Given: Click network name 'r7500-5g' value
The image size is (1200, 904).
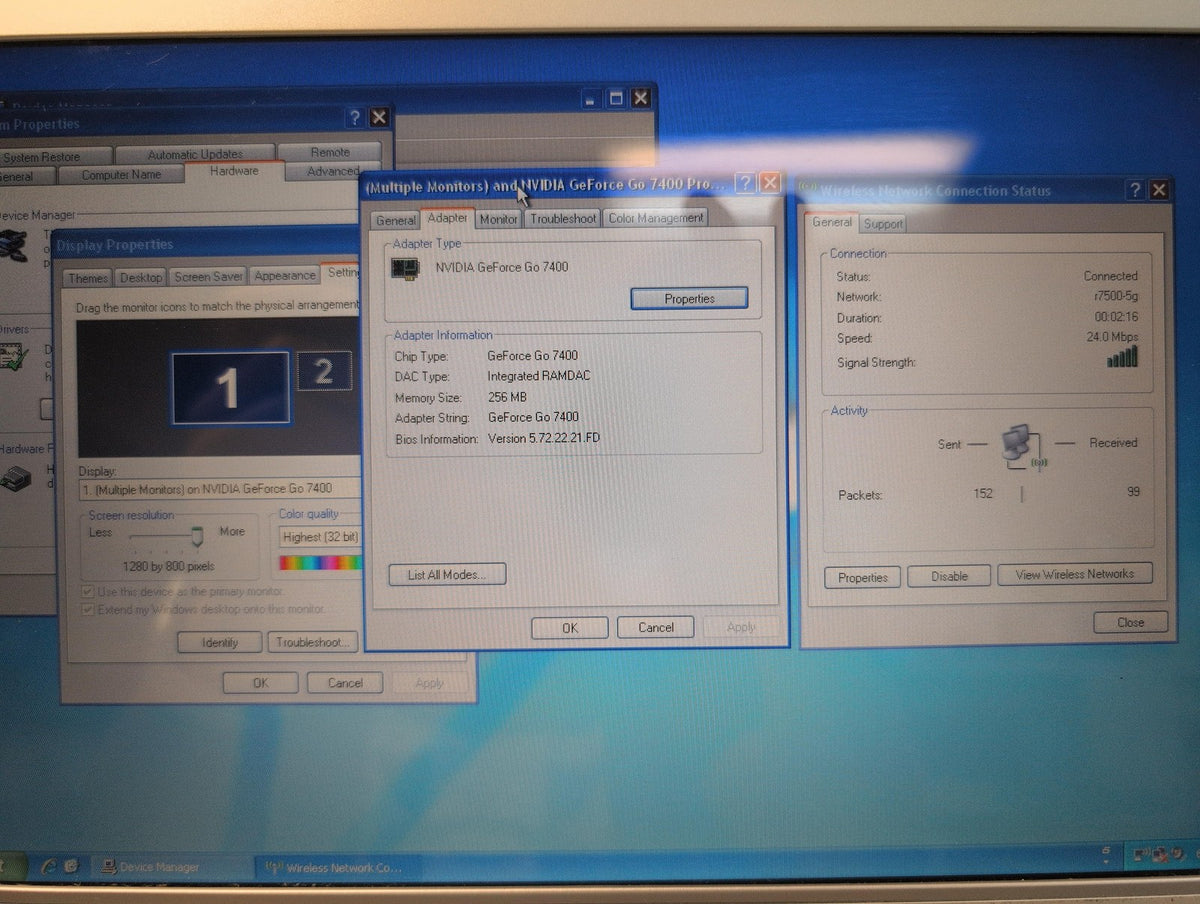Looking at the screenshot, I should point(1116,296).
